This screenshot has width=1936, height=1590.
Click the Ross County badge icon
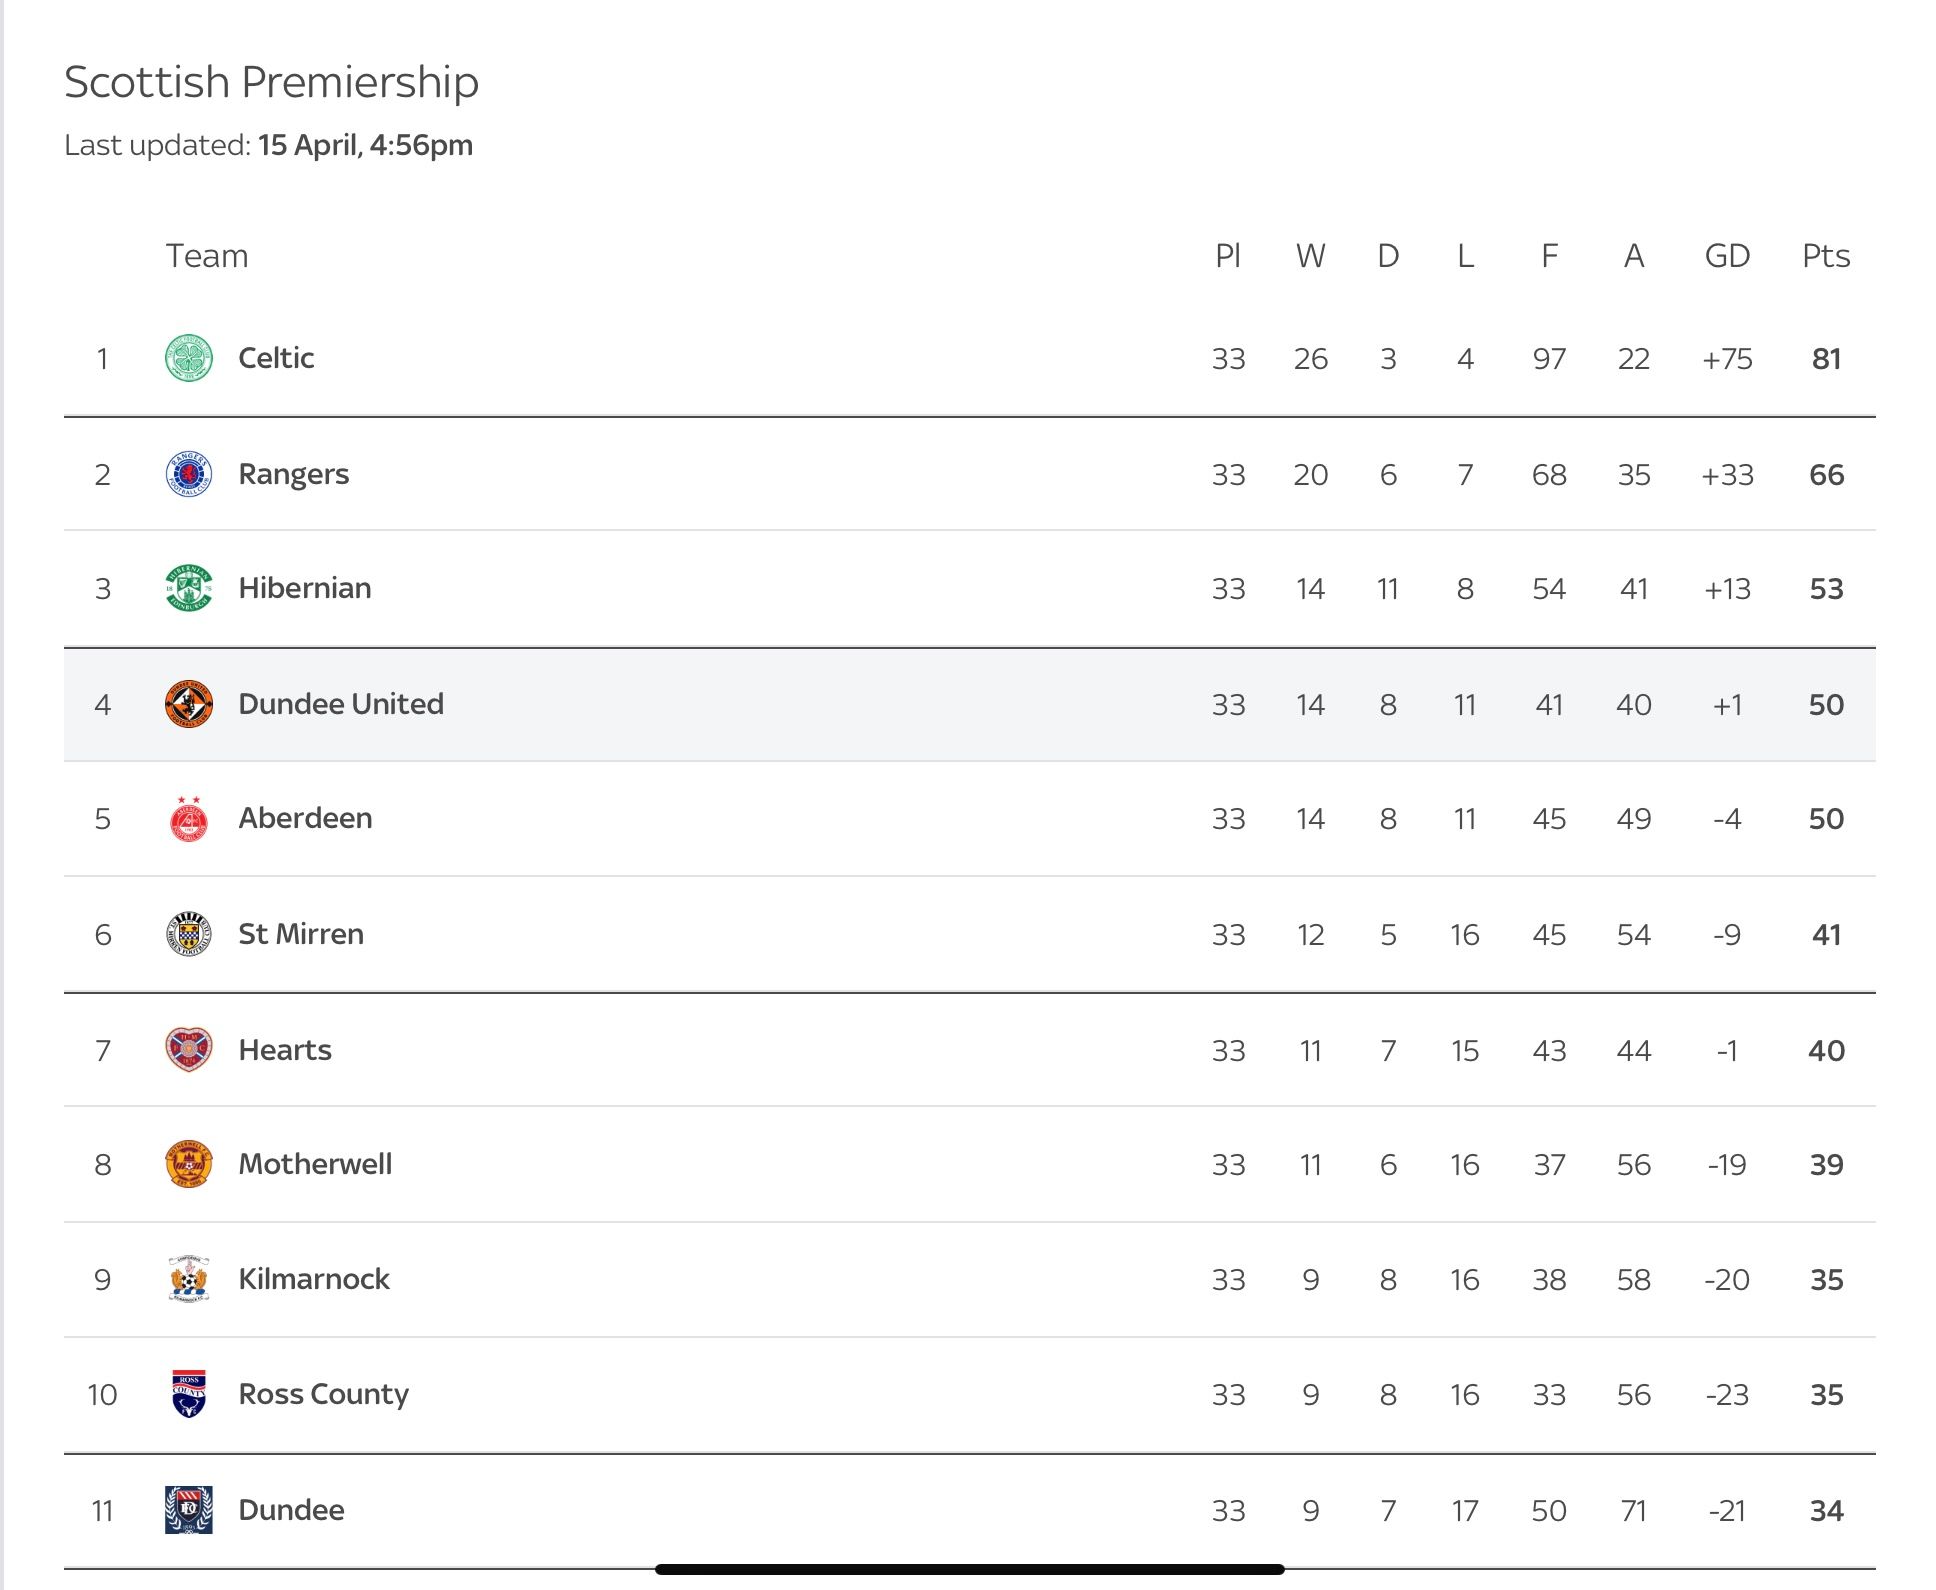pyautogui.click(x=189, y=1394)
